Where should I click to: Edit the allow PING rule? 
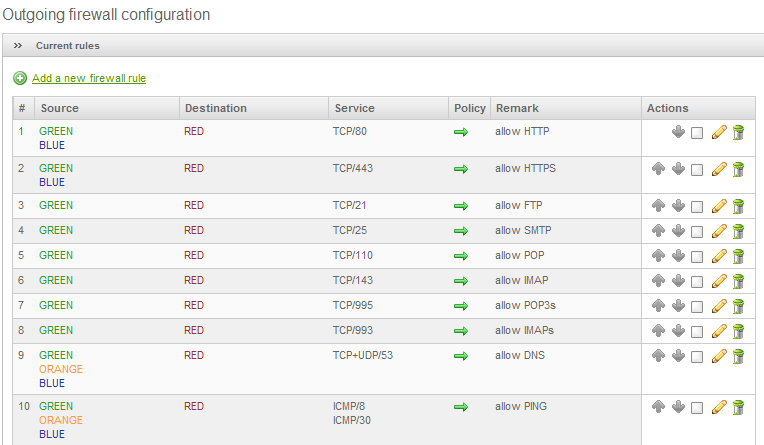[718, 407]
